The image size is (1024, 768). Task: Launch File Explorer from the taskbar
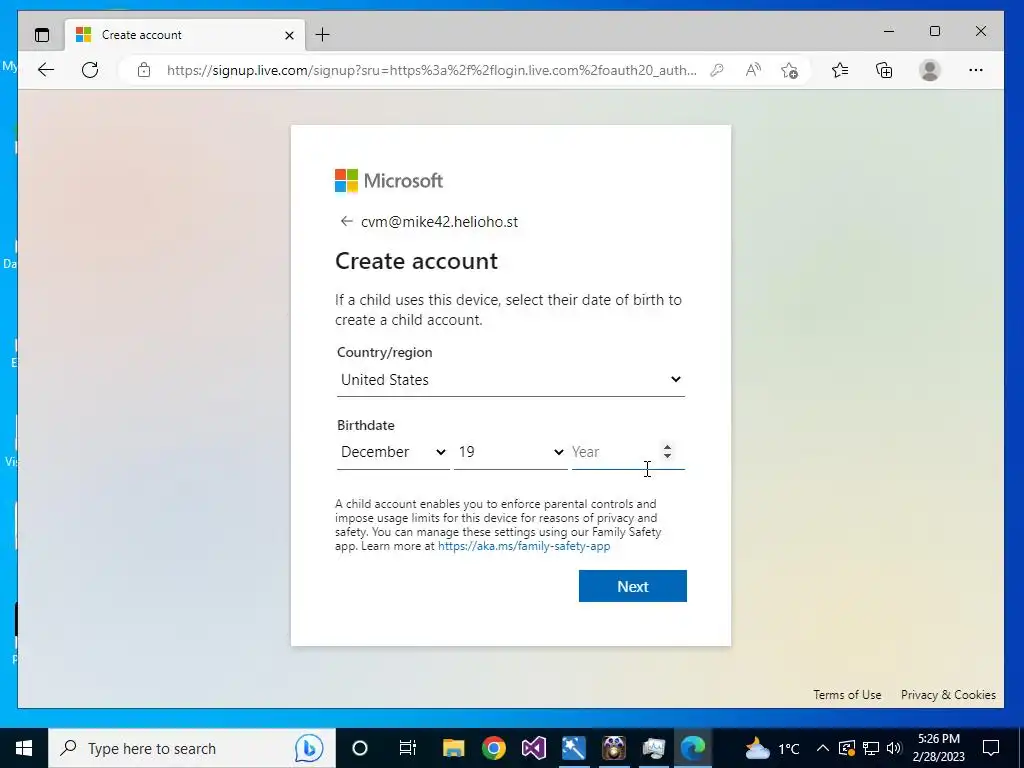pyautogui.click(x=453, y=748)
